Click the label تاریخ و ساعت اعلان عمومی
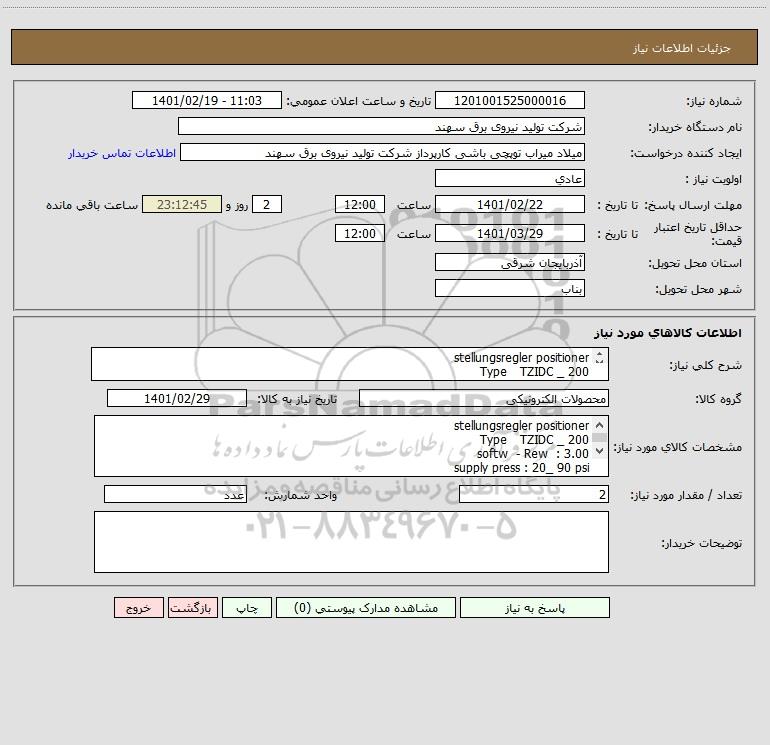The height and width of the screenshot is (745, 770). pos(359,101)
